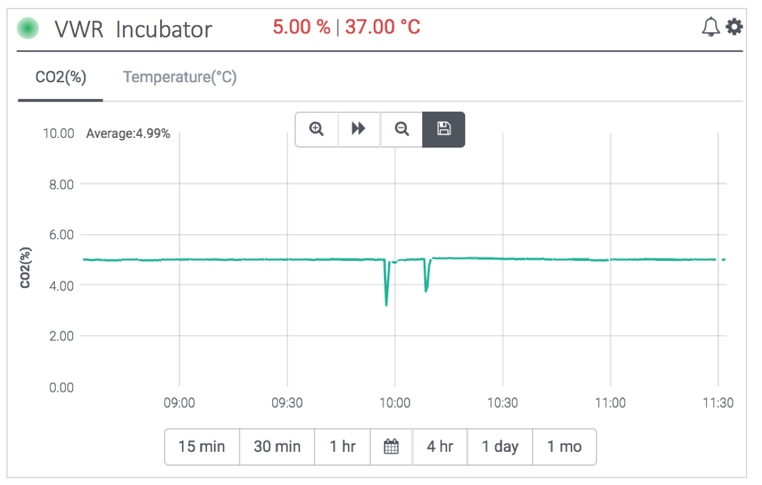Click the VWR Incubator title
This screenshot has width=762, height=485.
point(133,30)
